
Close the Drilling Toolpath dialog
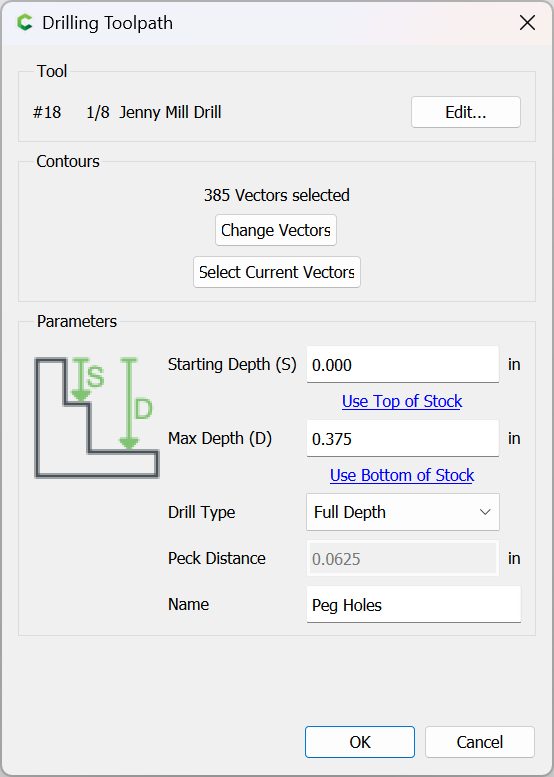click(x=527, y=23)
